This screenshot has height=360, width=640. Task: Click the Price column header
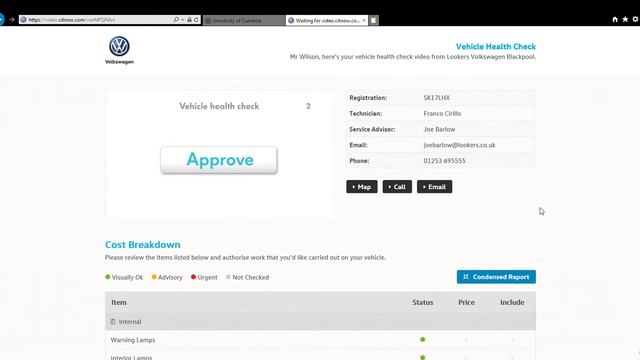(466, 302)
